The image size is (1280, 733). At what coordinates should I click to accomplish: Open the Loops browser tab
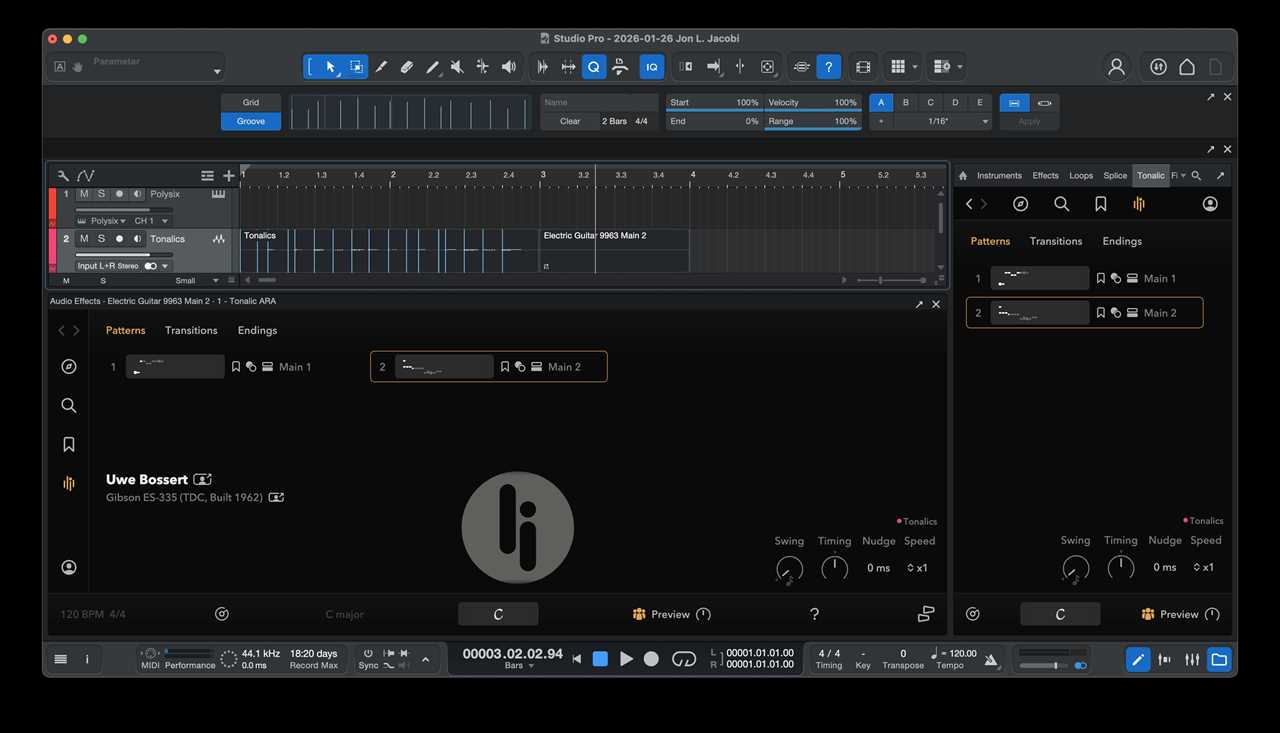[x=1081, y=175]
